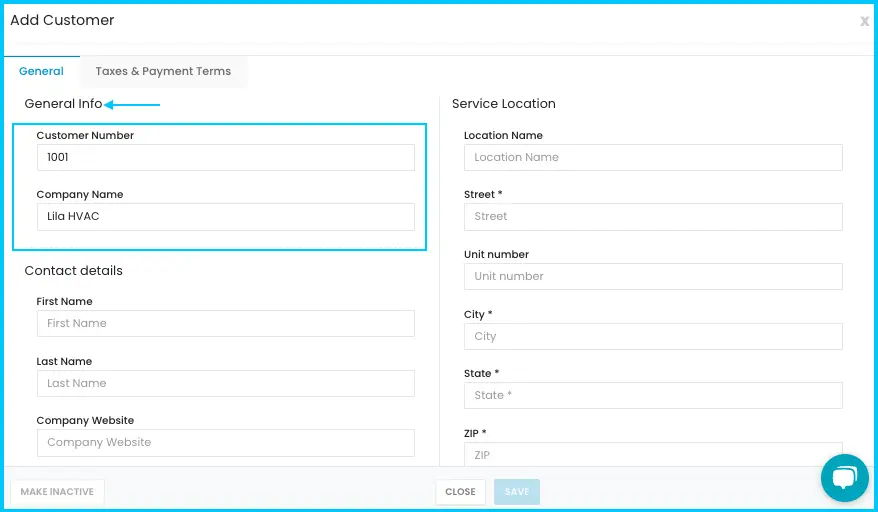This screenshot has height=512, width=878.
Task: Click the Customer Number label
Action: (85, 136)
